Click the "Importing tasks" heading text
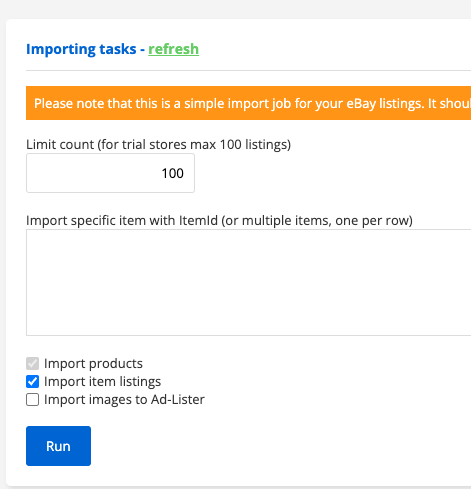Image resolution: width=471 pixels, height=489 pixels. click(x=81, y=49)
